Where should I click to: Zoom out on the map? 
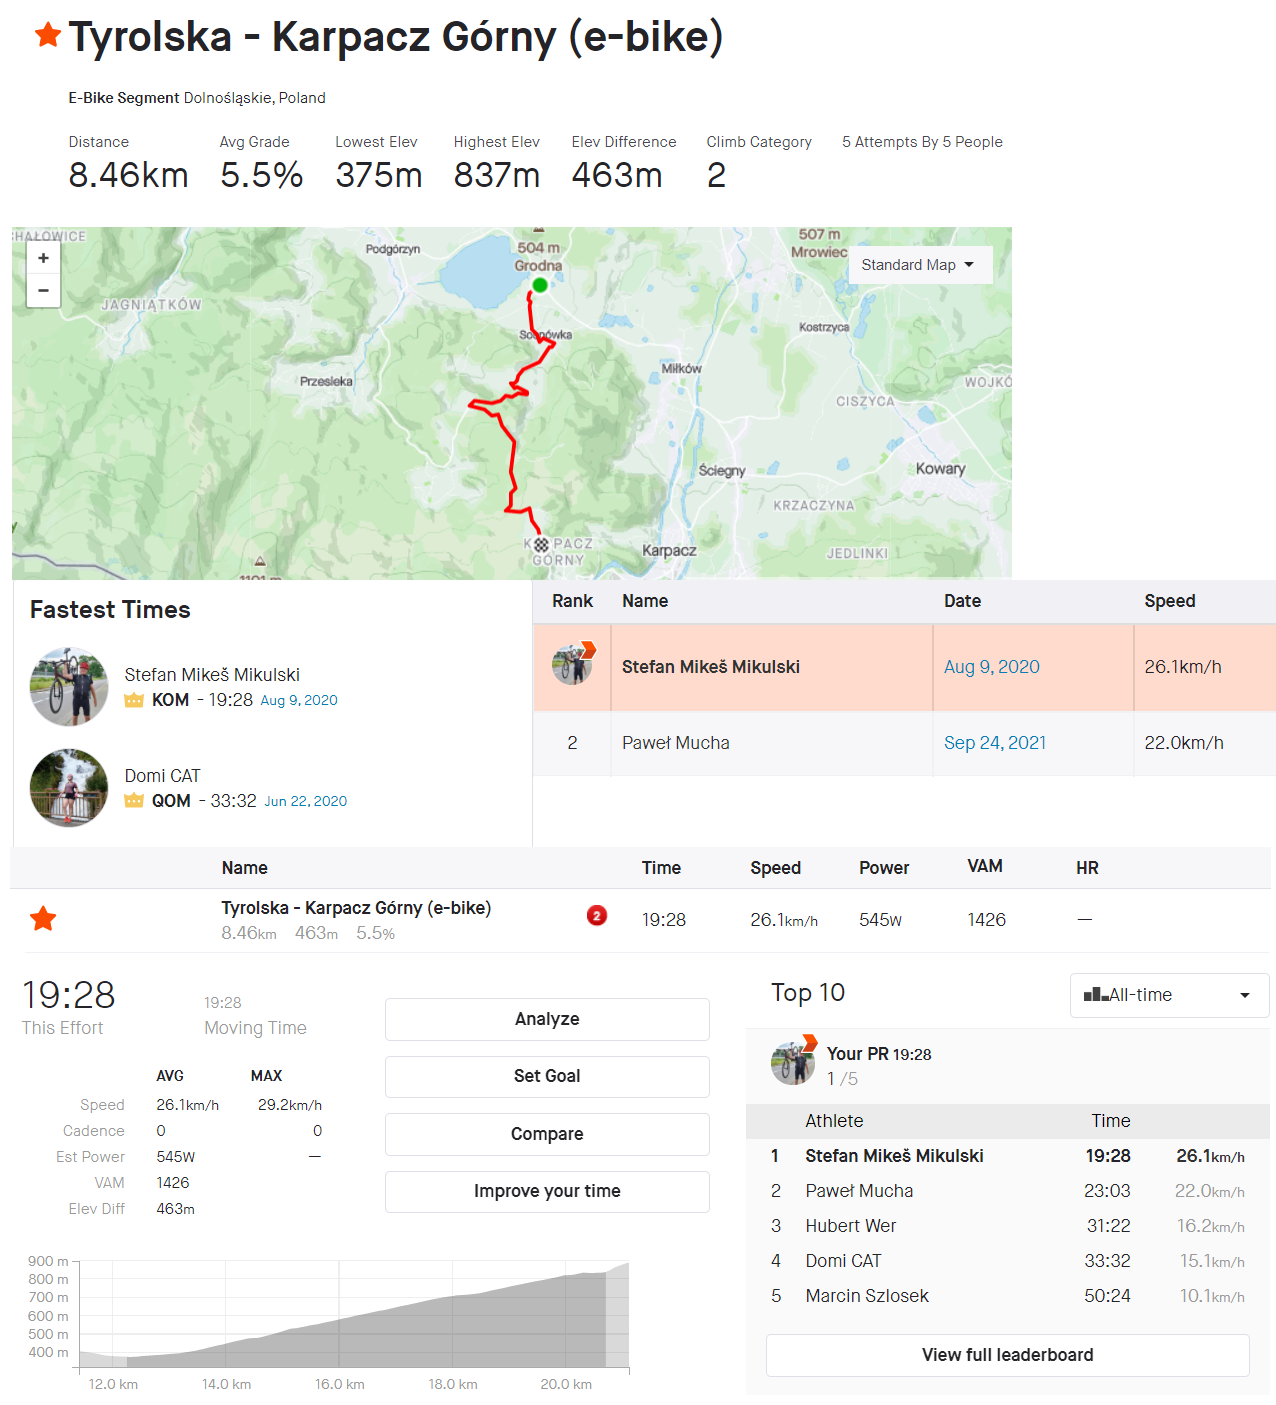pos(43,290)
